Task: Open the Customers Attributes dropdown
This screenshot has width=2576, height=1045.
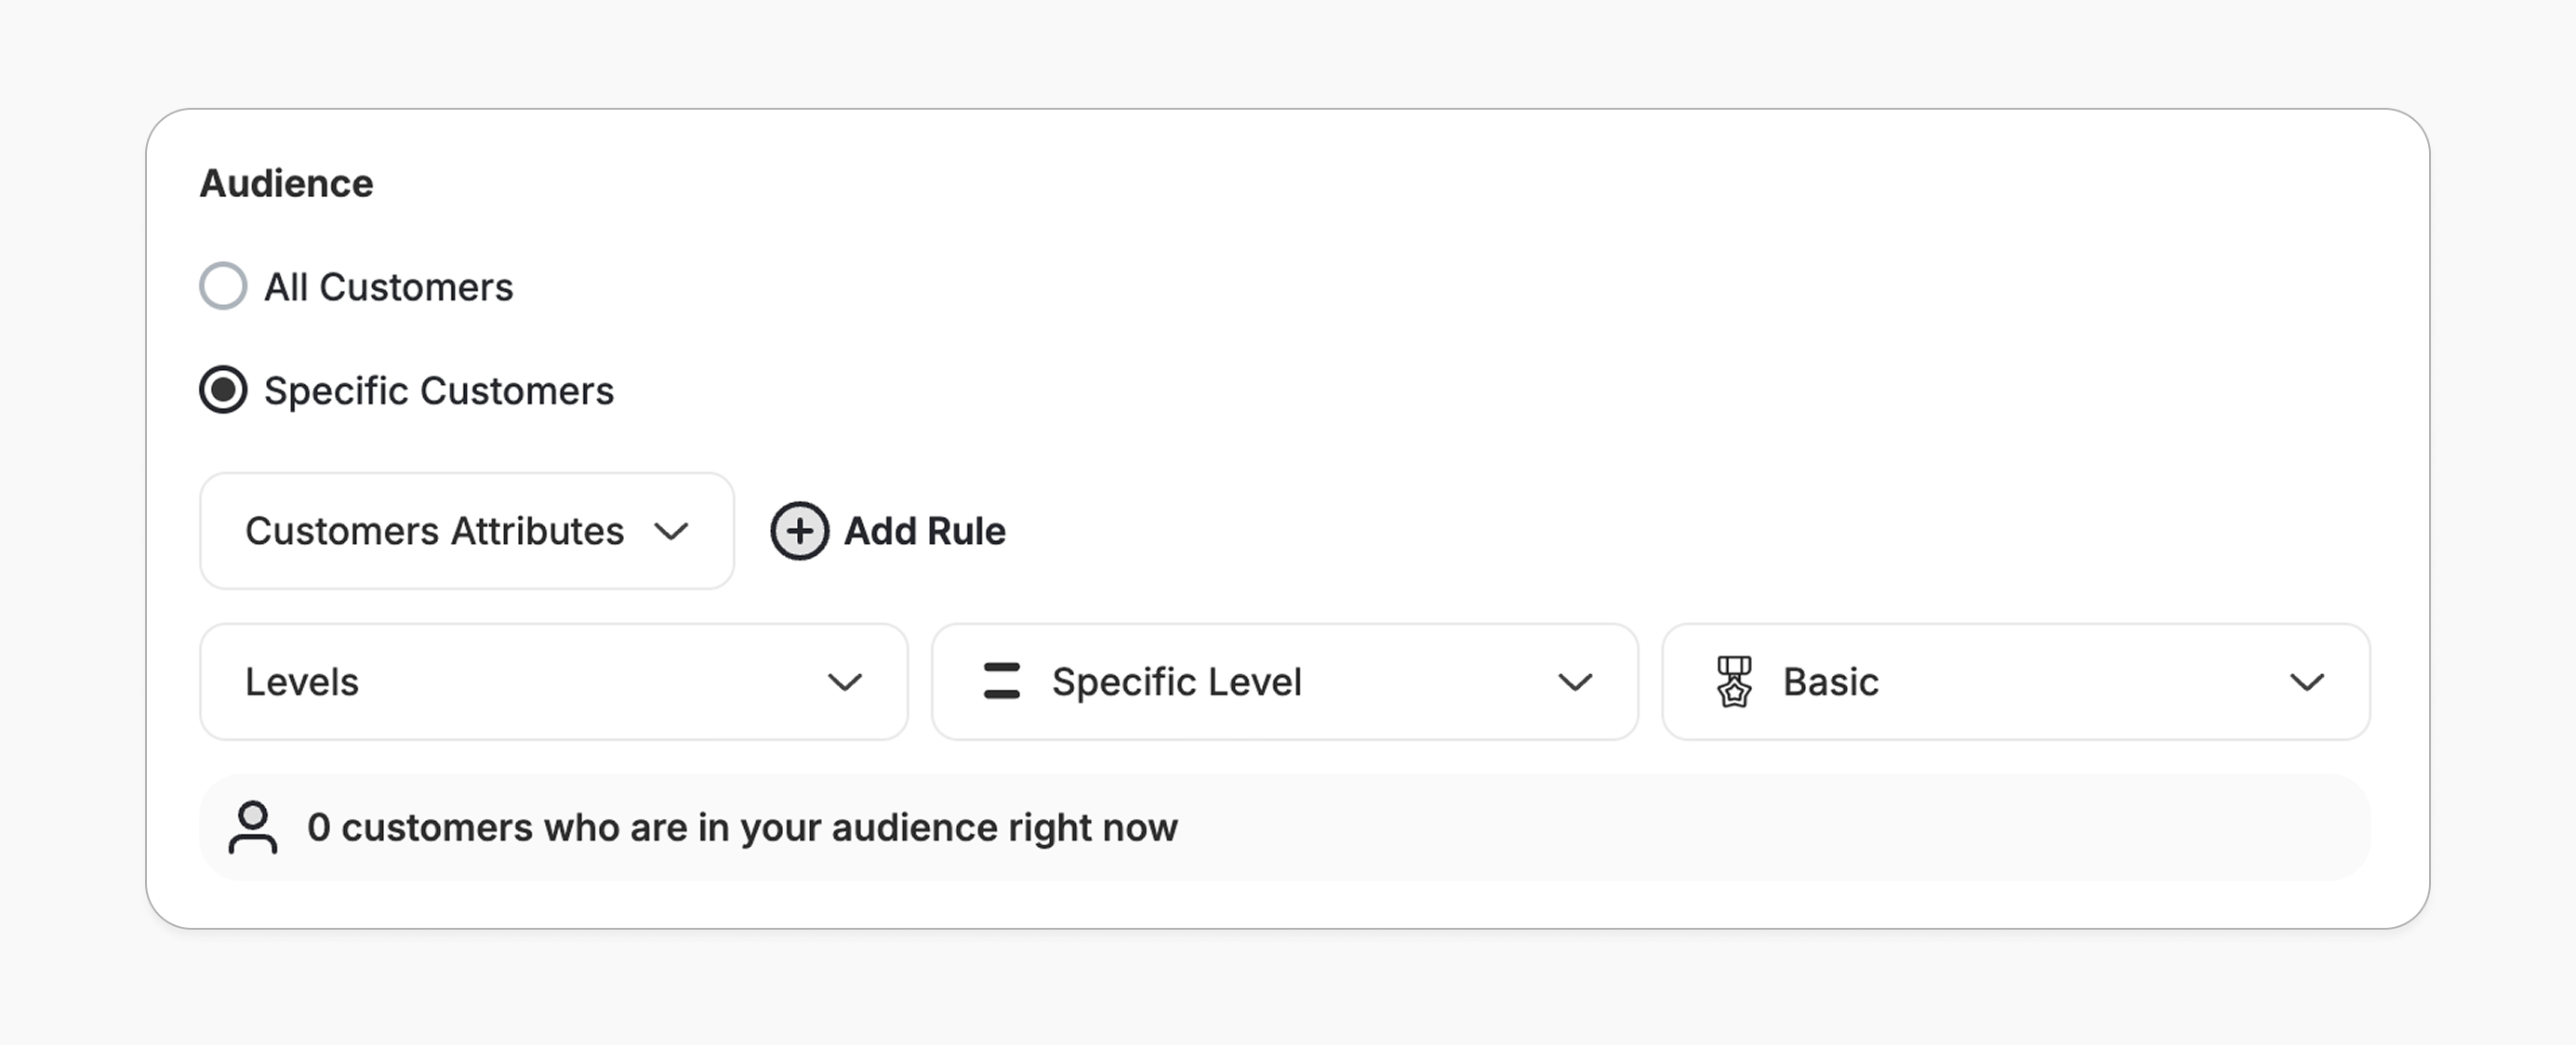Action: click(465, 531)
